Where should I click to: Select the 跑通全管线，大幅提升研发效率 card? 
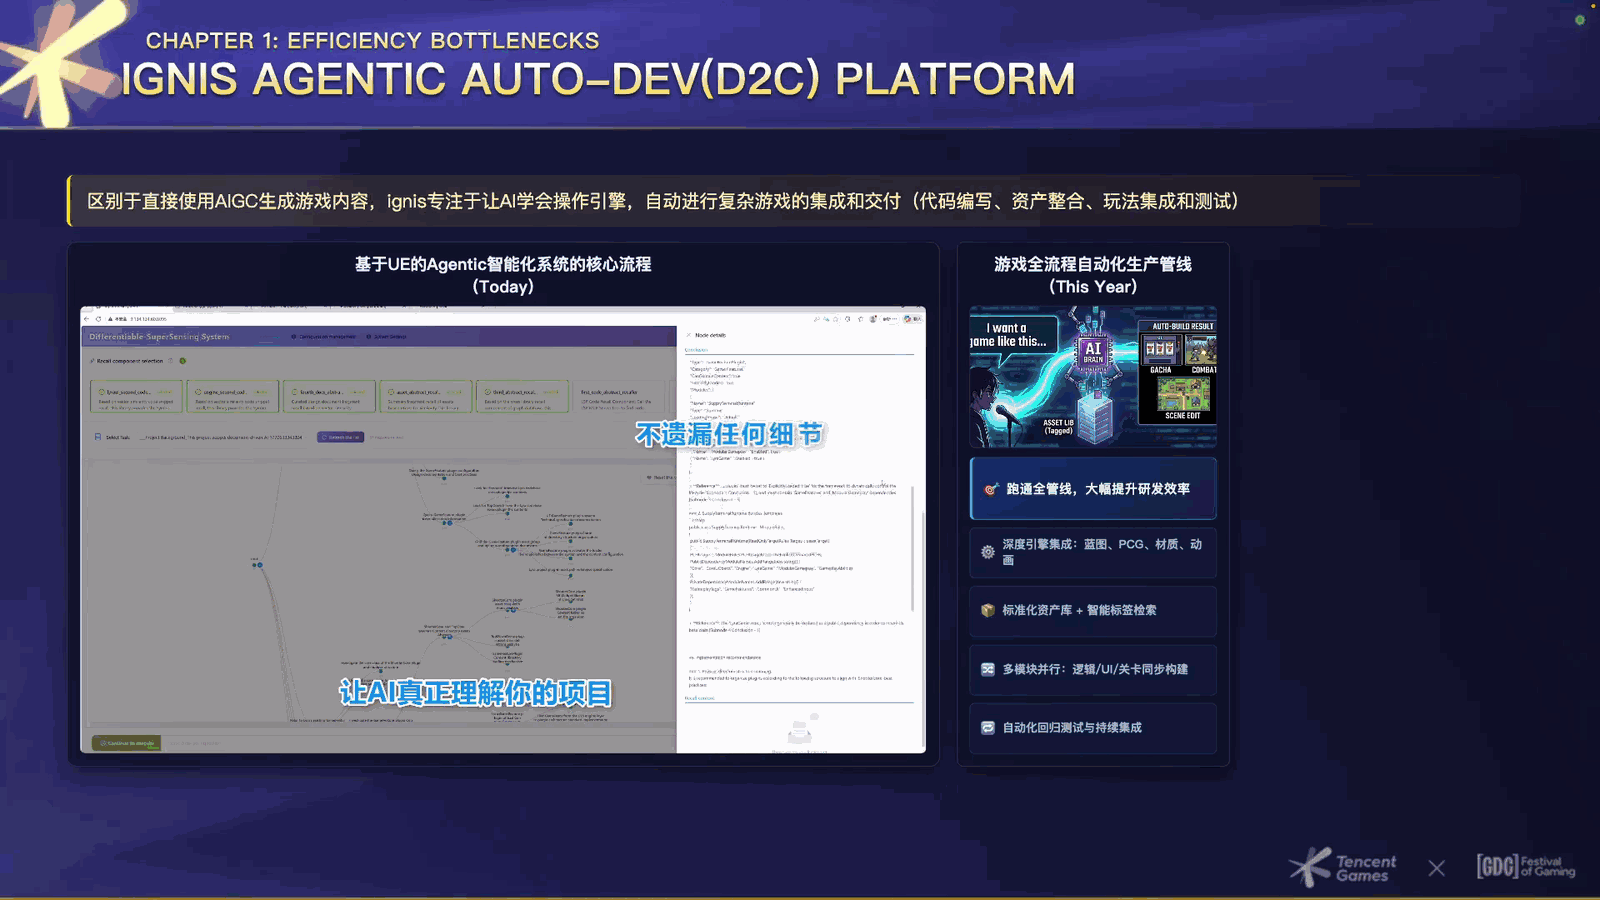pos(1093,489)
